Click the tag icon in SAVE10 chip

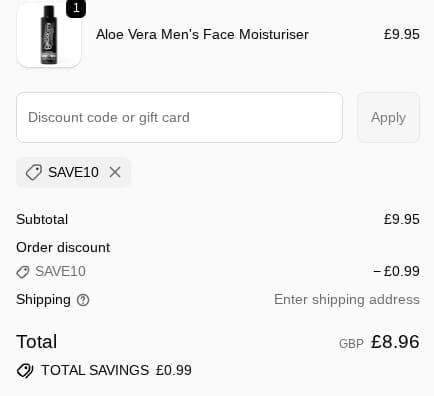[x=34, y=172]
